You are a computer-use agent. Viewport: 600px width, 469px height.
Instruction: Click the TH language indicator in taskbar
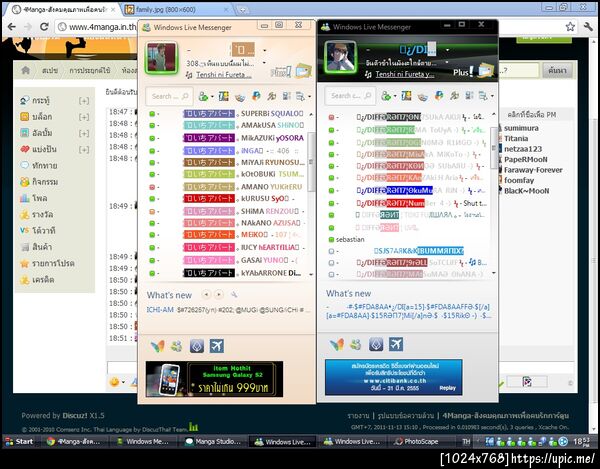(466, 441)
